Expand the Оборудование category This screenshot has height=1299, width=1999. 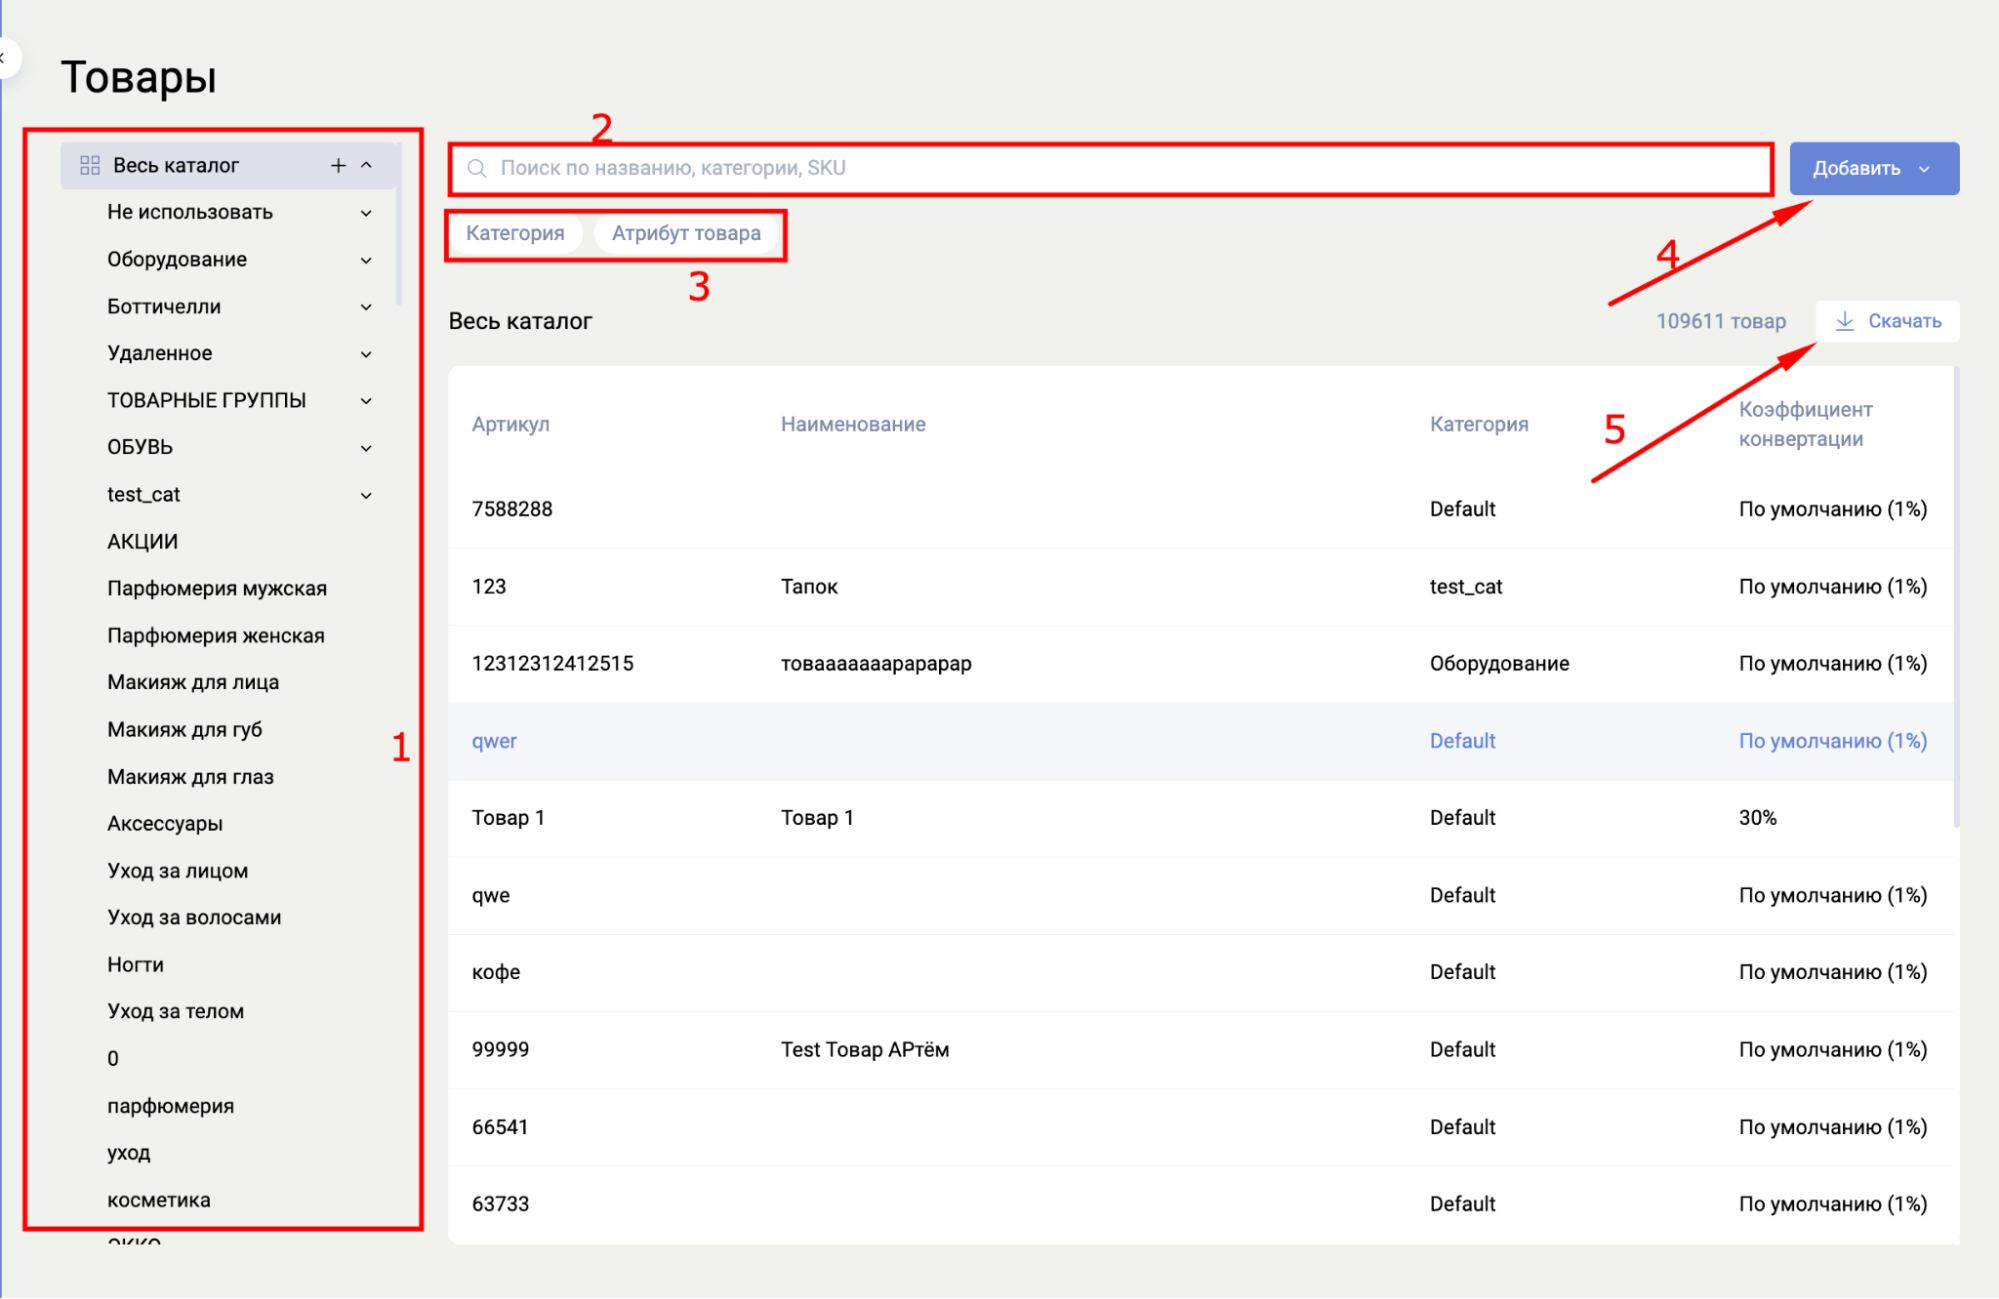click(366, 260)
